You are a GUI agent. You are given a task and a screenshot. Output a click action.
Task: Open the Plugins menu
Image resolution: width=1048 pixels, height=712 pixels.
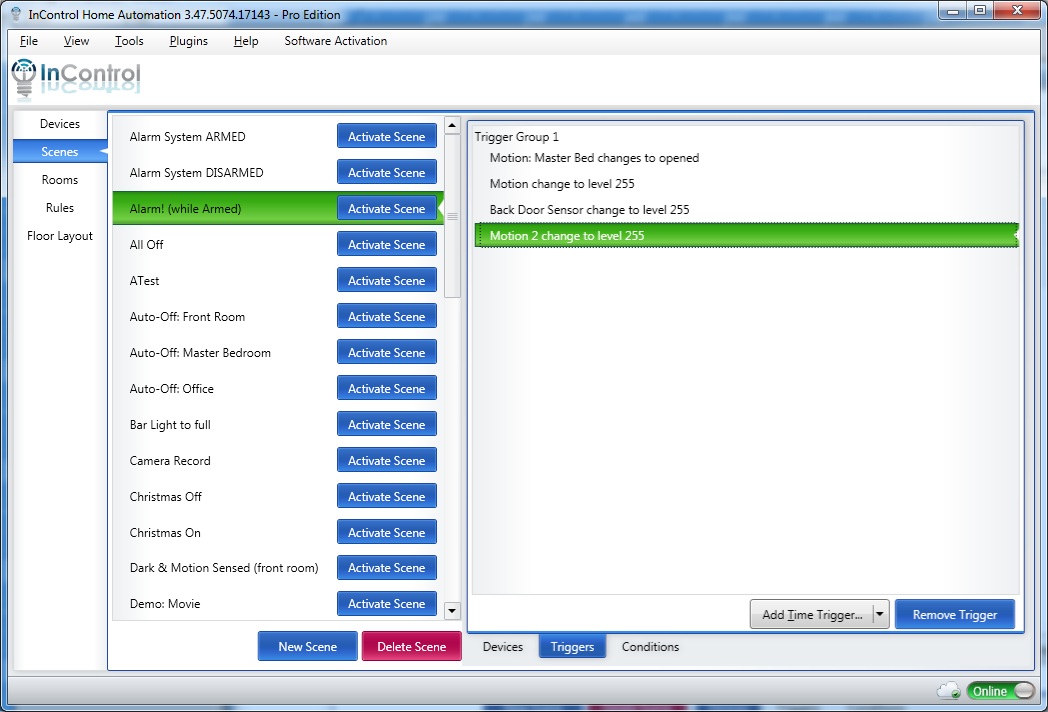coord(188,41)
